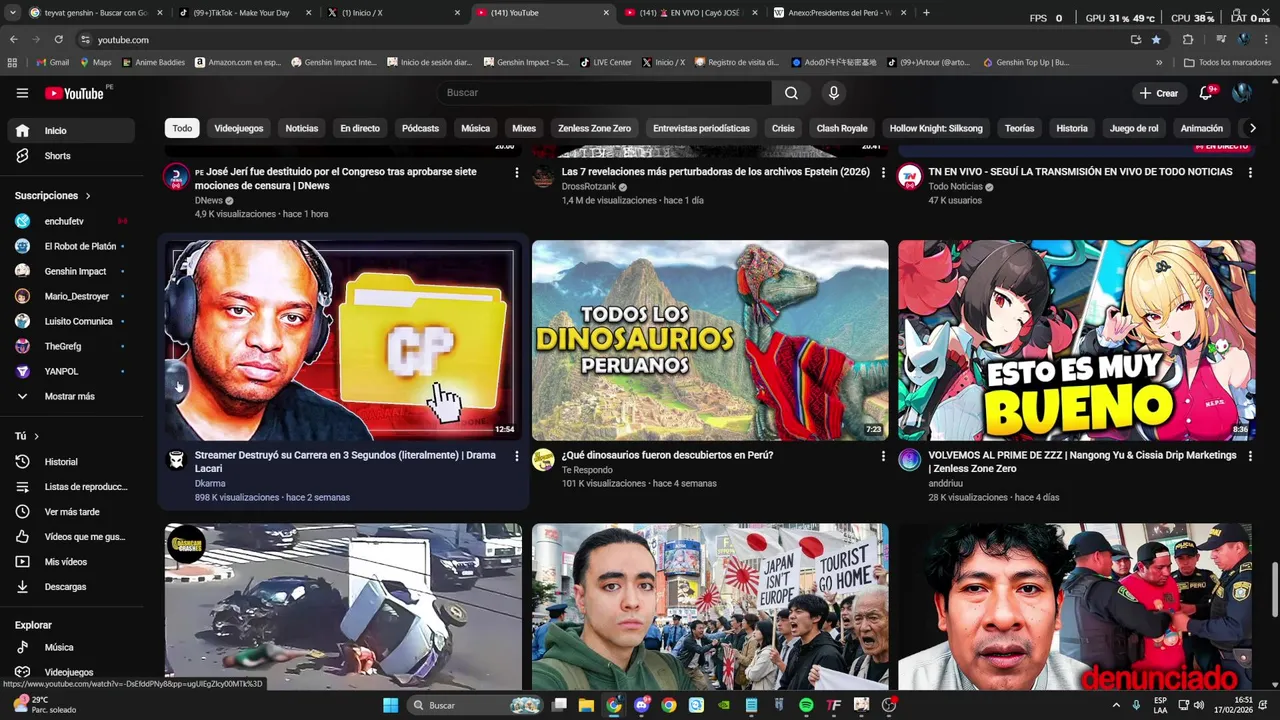Open Streamer Destruyó su Carrera thumbnail
The width and height of the screenshot is (1280, 720).
click(x=343, y=340)
